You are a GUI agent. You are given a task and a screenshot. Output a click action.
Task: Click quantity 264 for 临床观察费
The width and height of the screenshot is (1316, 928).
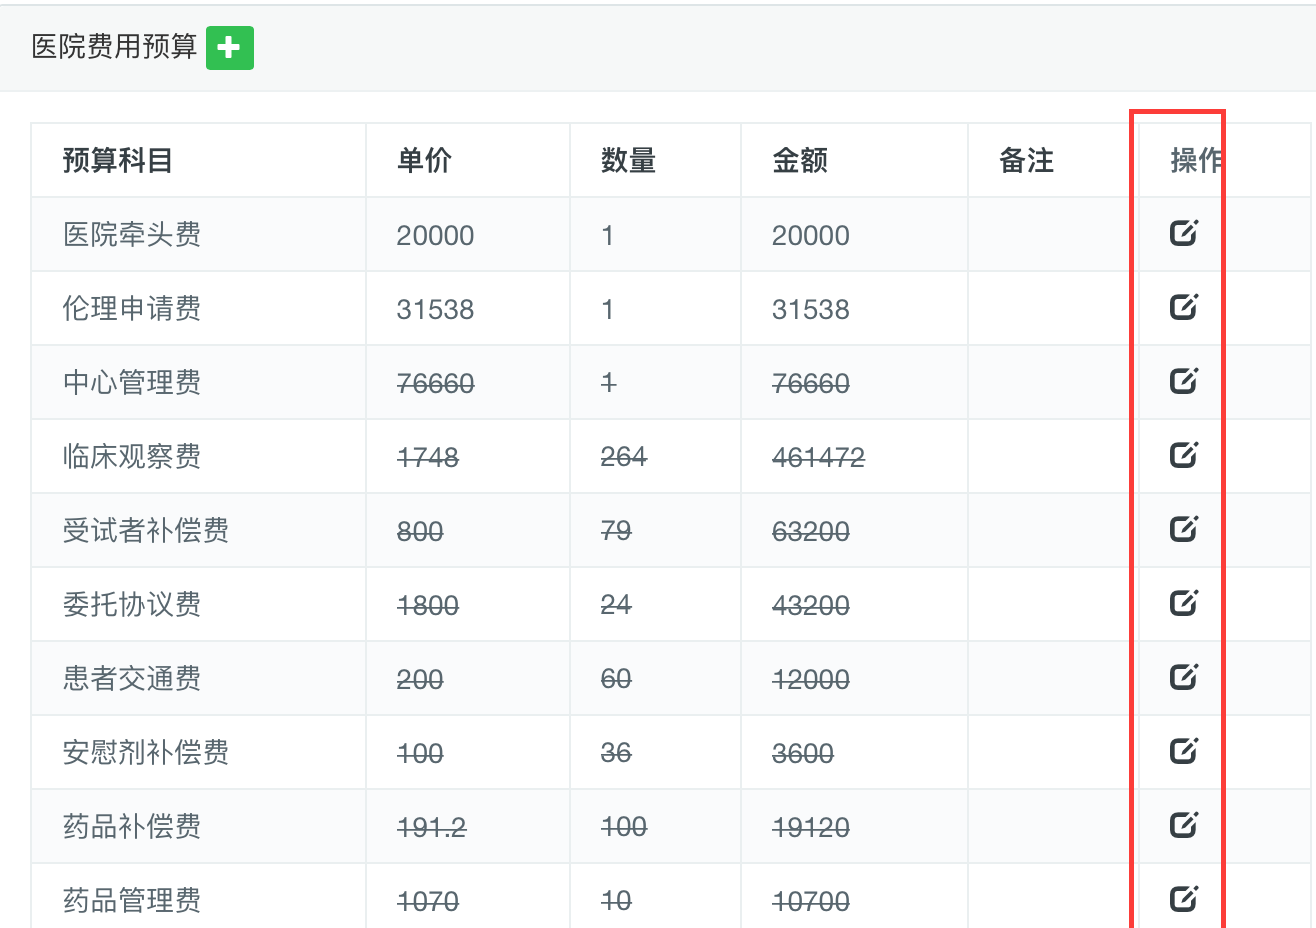coord(624,458)
